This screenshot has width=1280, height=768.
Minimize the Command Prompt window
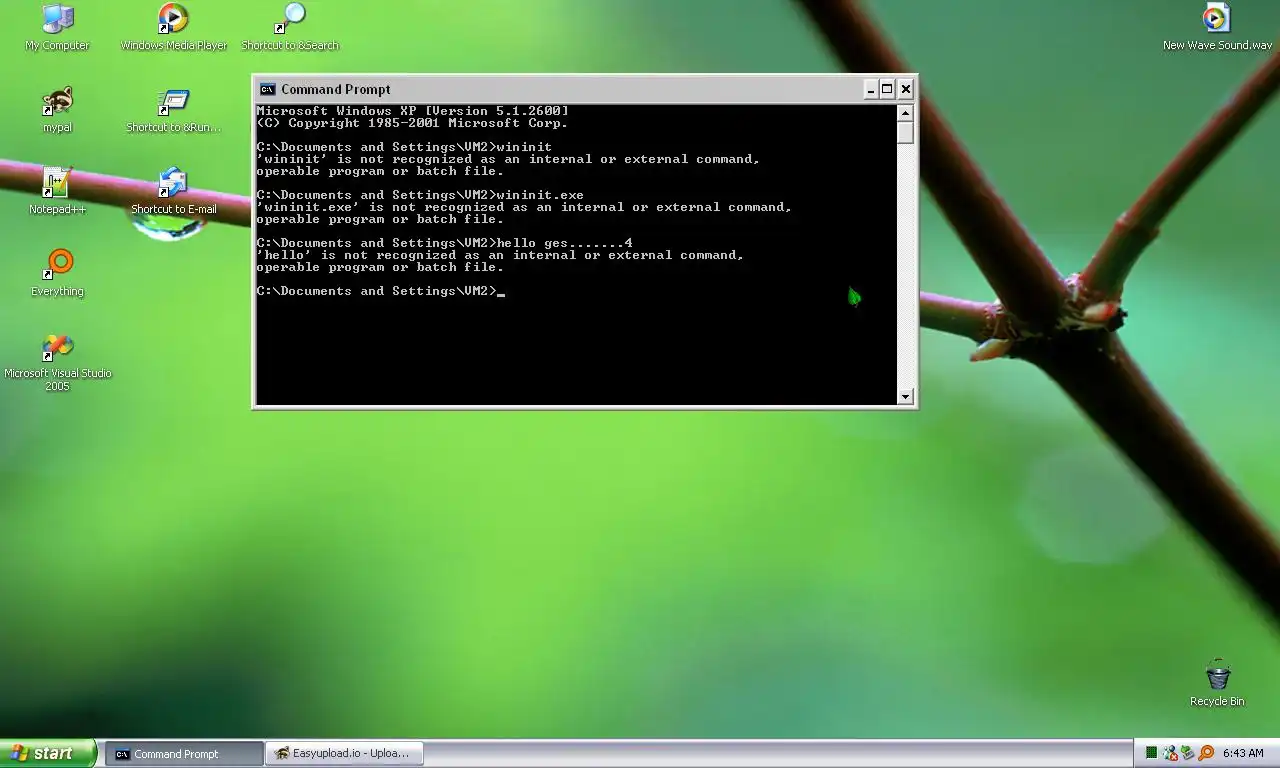pos(870,89)
